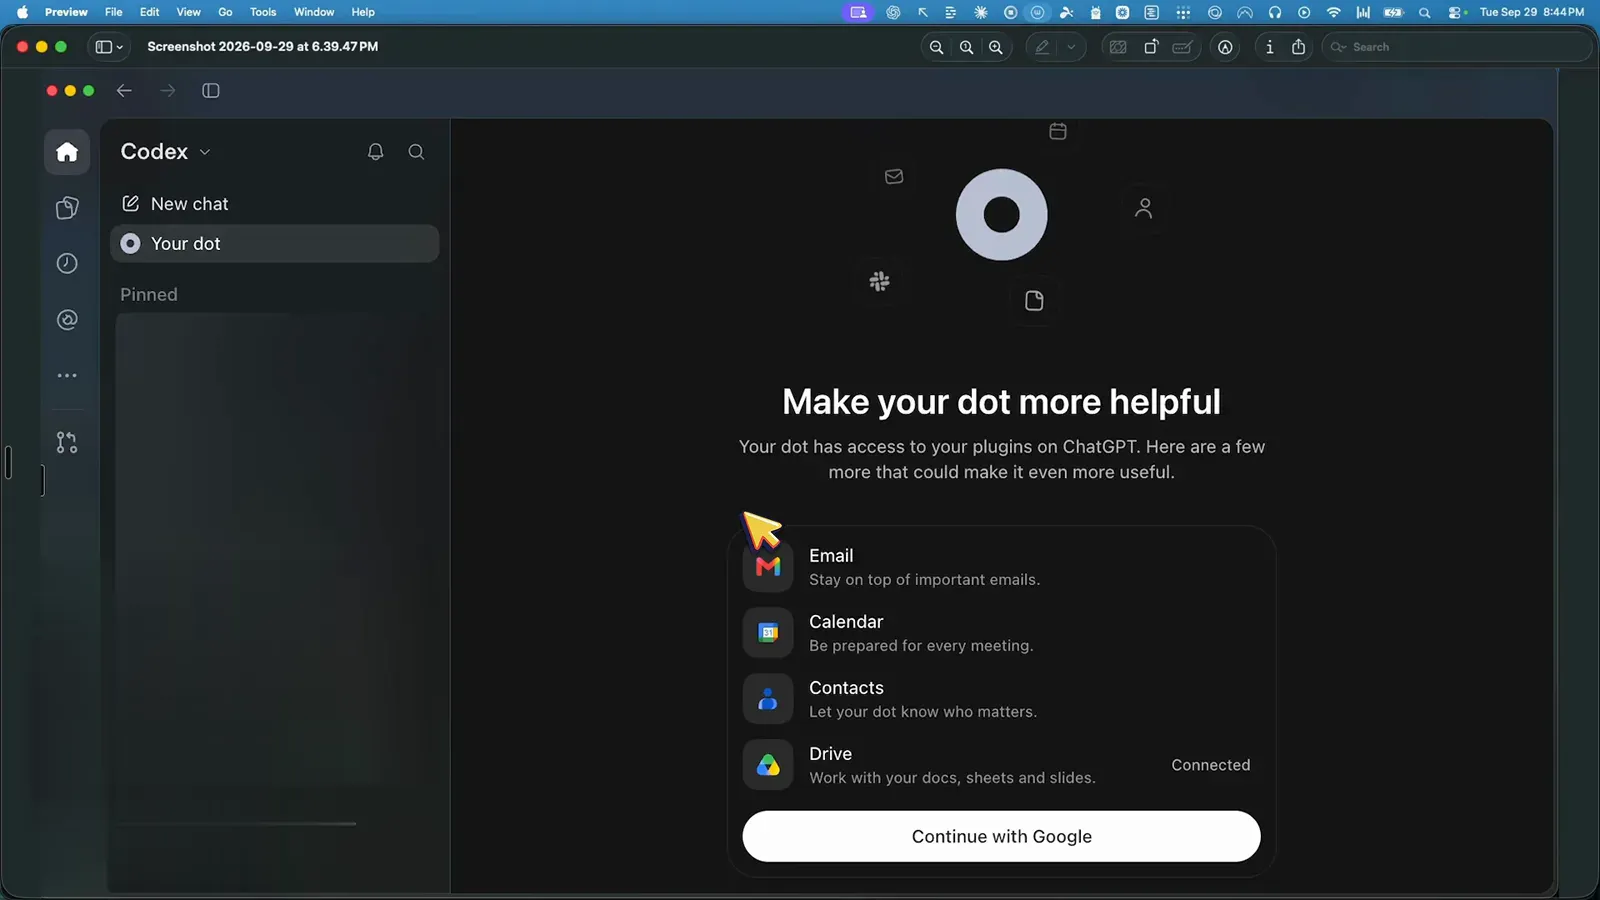Click the at-sign icon in Codex sidebar
1600x900 pixels.
coord(67,320)
